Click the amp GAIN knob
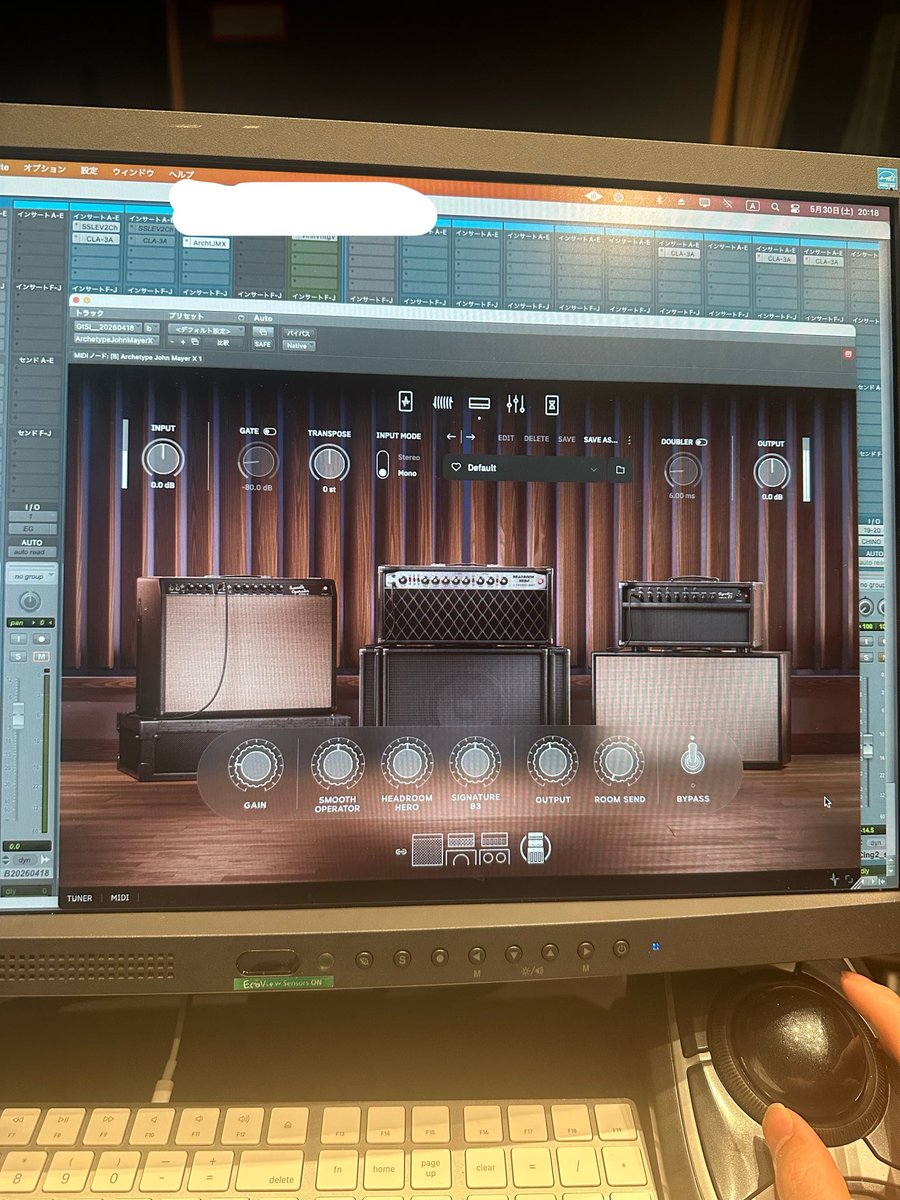Screen dimensions: 900x1200 coord(255,766)
